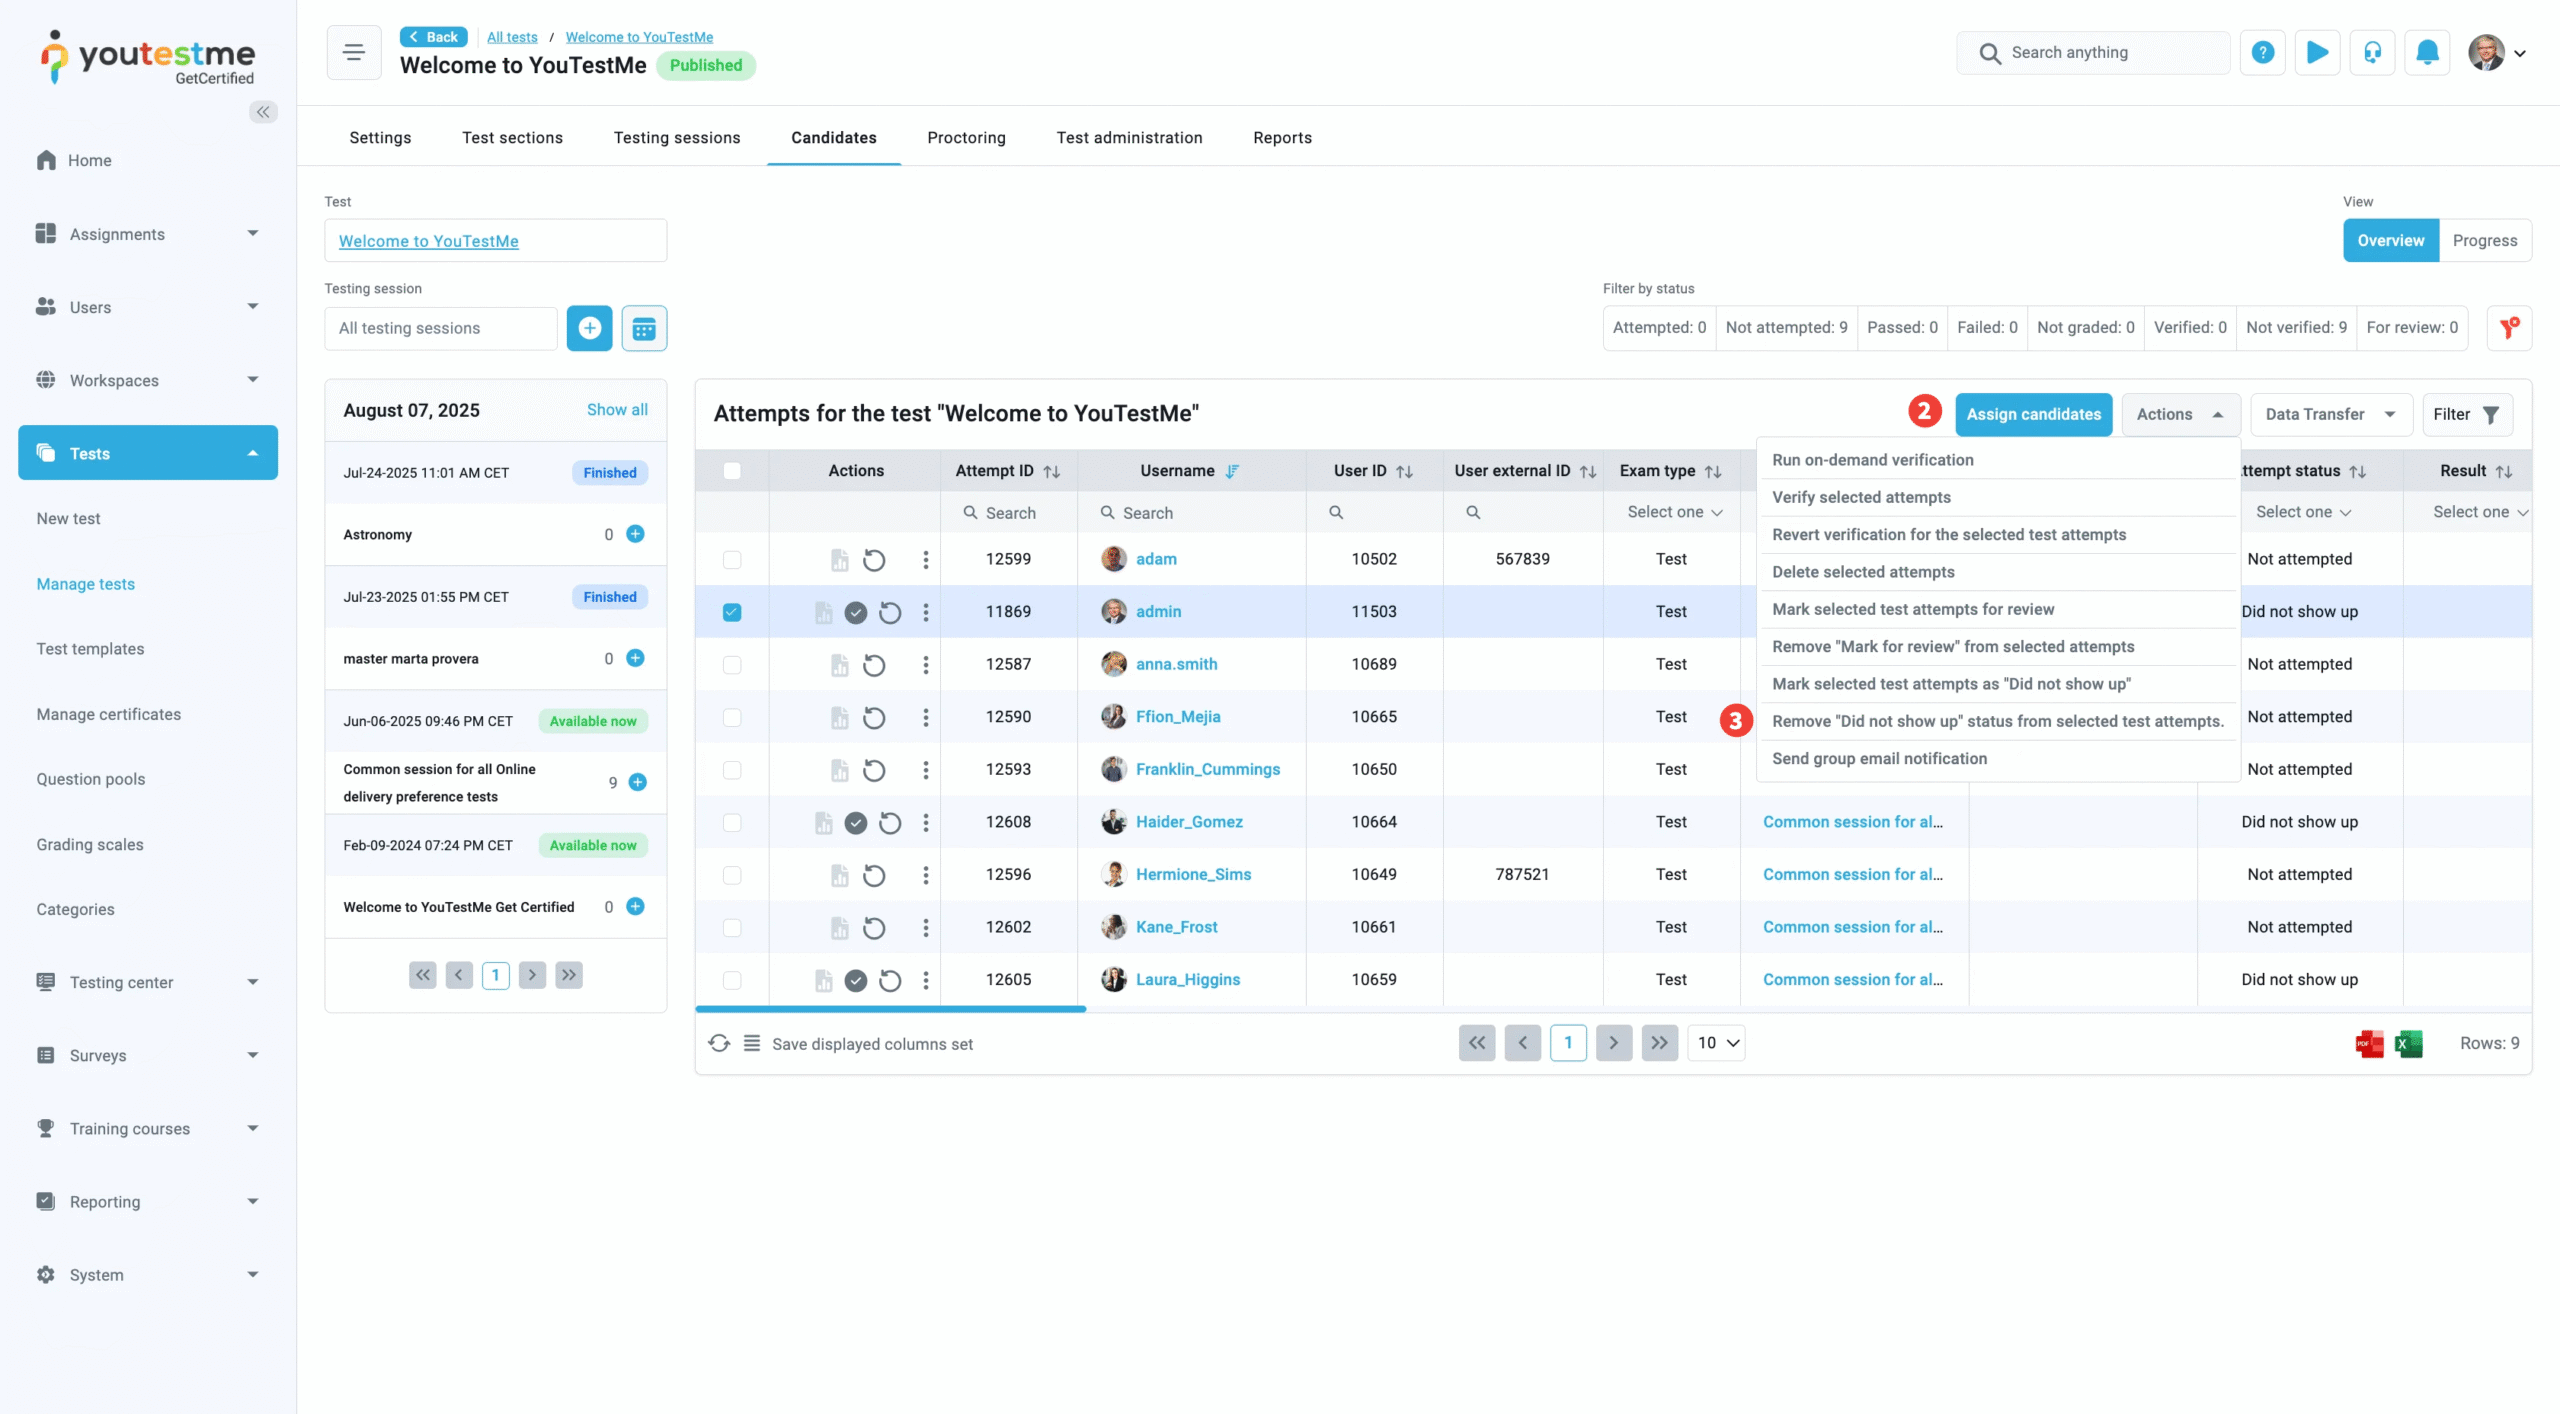Click the horizontal scrollbar under the attempts table
The height and width of the screenshot is (1414, 2560).
click(890, 1009)
